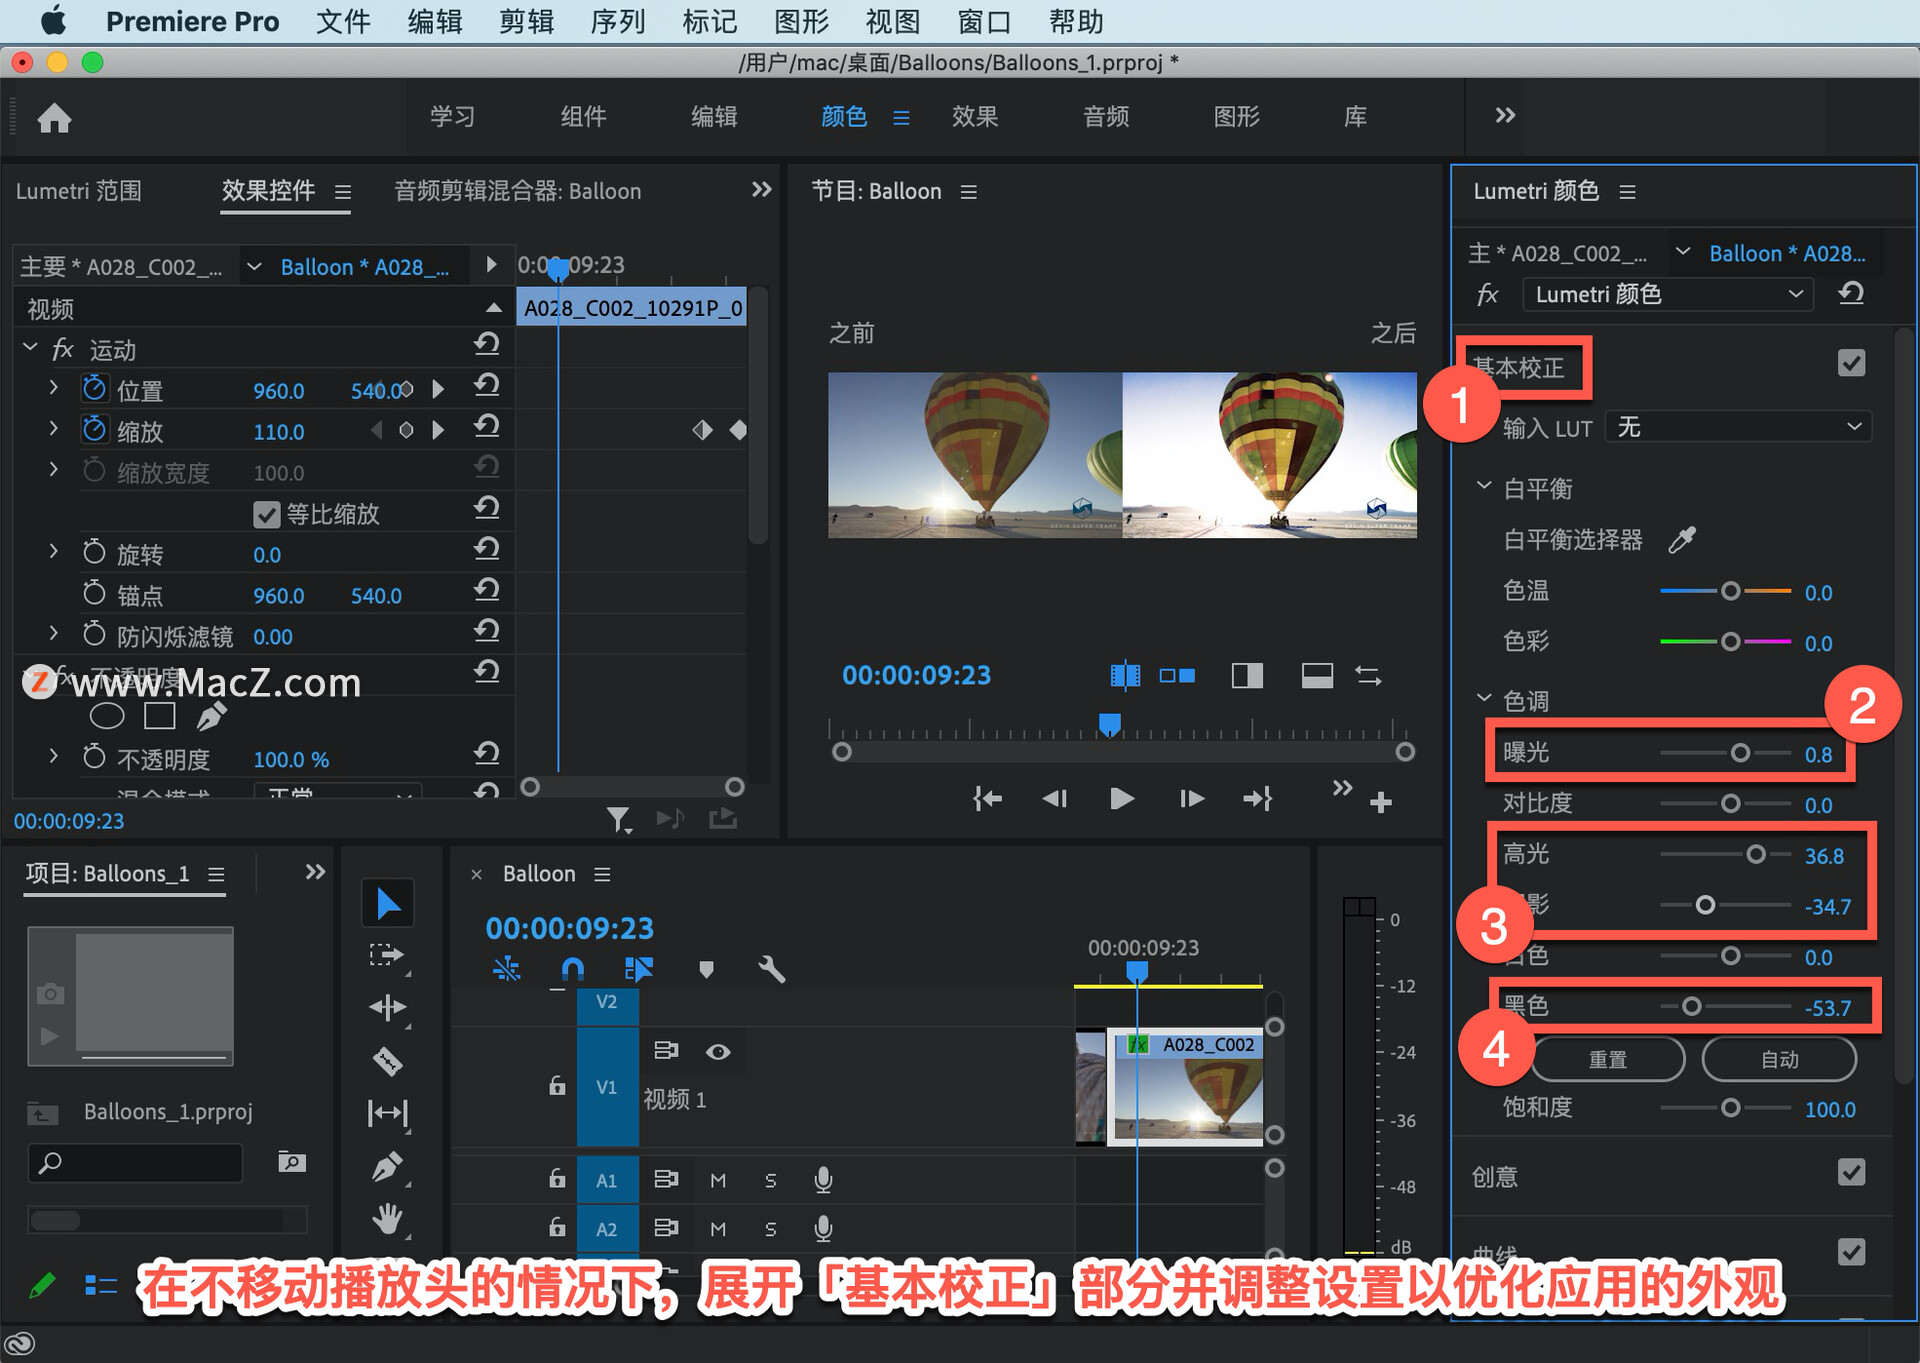1920x1363 pixels.
Task: Create ellipse mask under opacity
Action: coord(107,716)
